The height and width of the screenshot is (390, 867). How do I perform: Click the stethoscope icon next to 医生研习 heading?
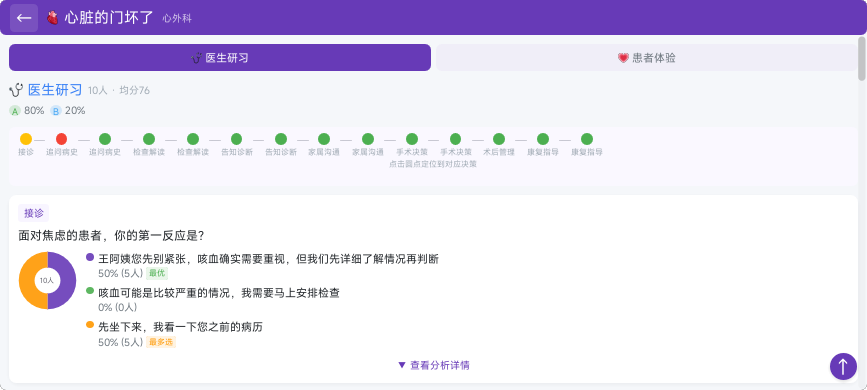(x=16, y=90)
